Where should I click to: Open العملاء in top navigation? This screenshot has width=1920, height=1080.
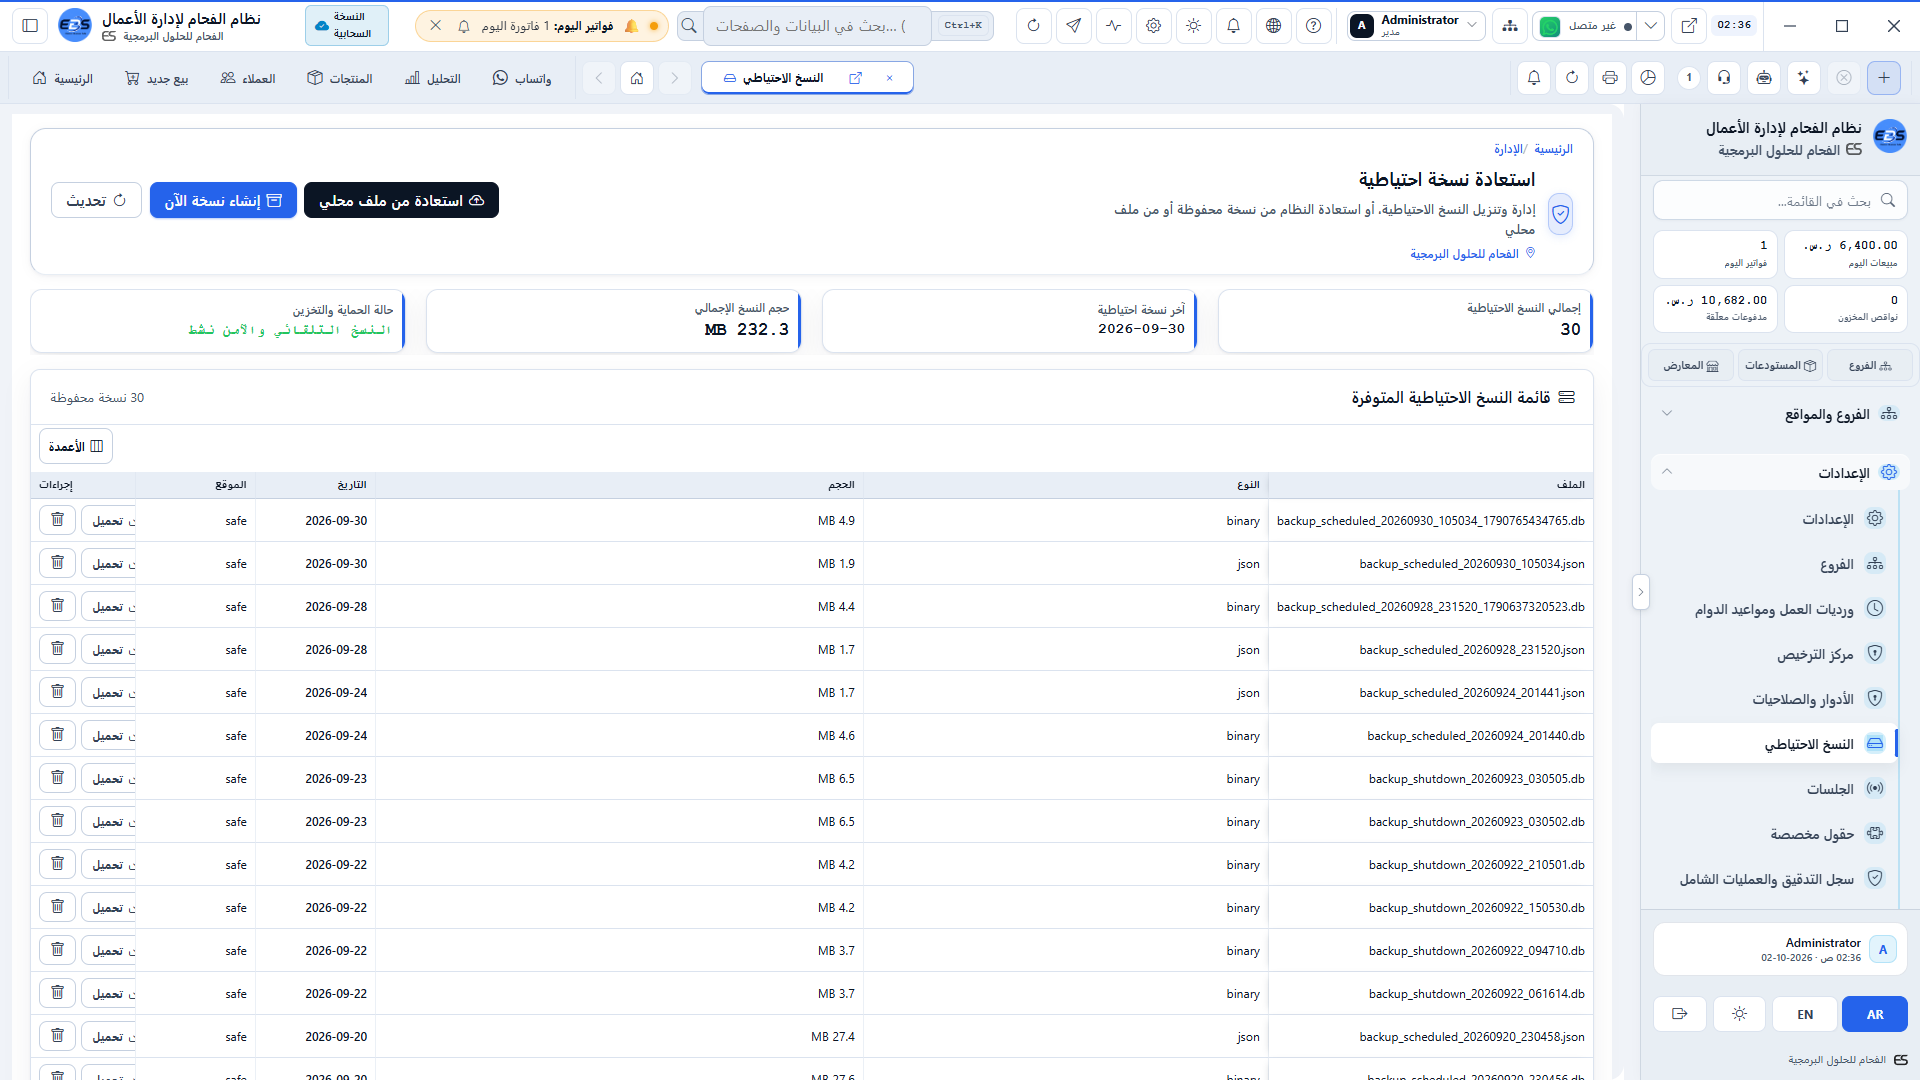coord(248,78)
